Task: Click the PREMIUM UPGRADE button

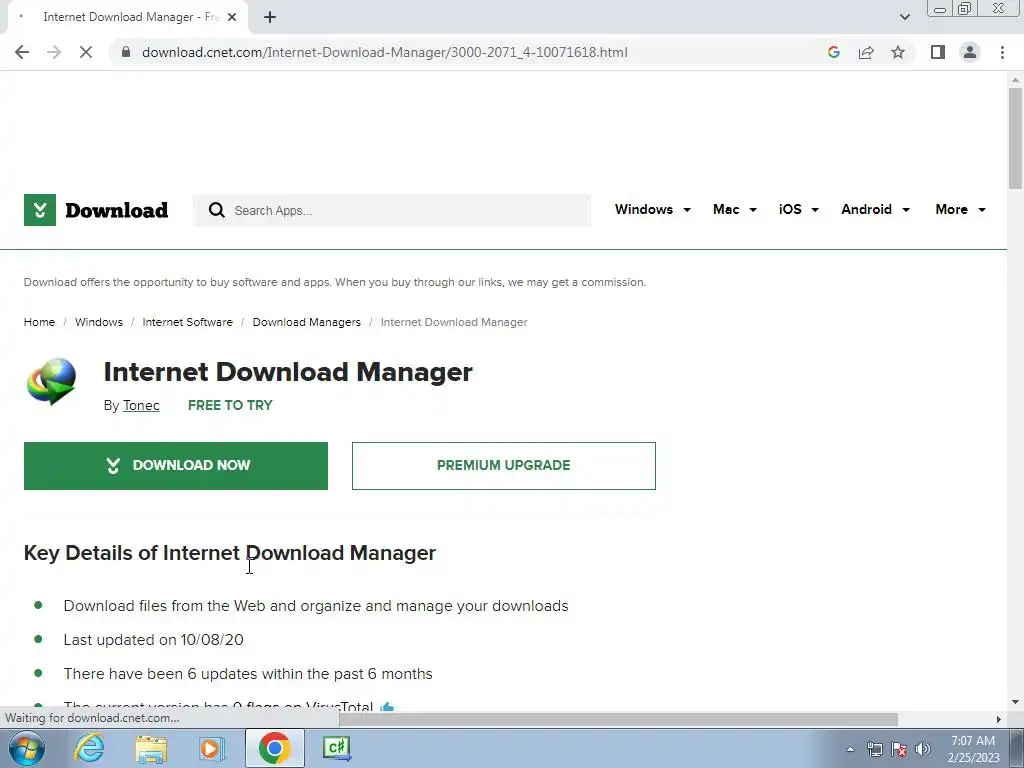Action: (x=504, y=466)
